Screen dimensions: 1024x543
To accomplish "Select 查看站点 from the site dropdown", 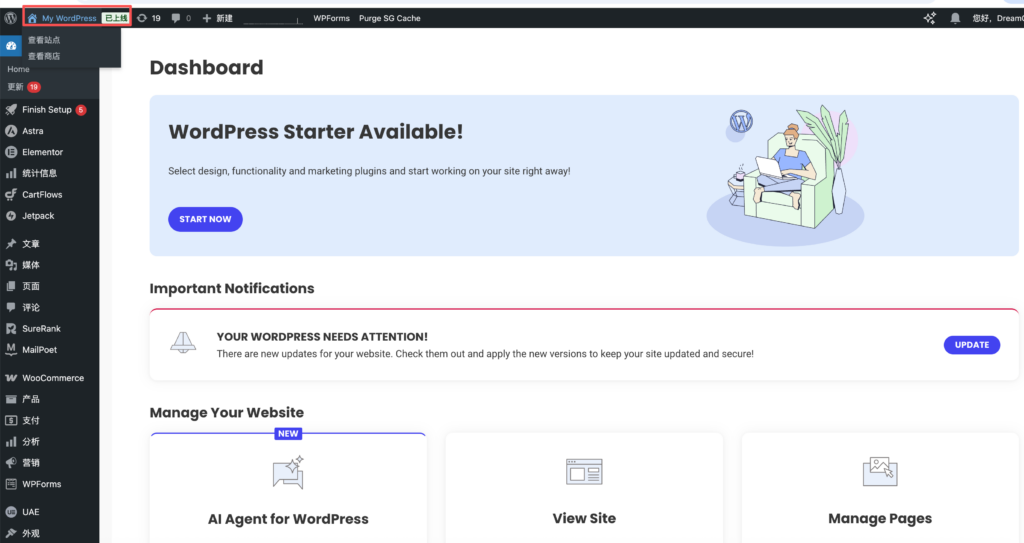I will [x=44, y=40].
